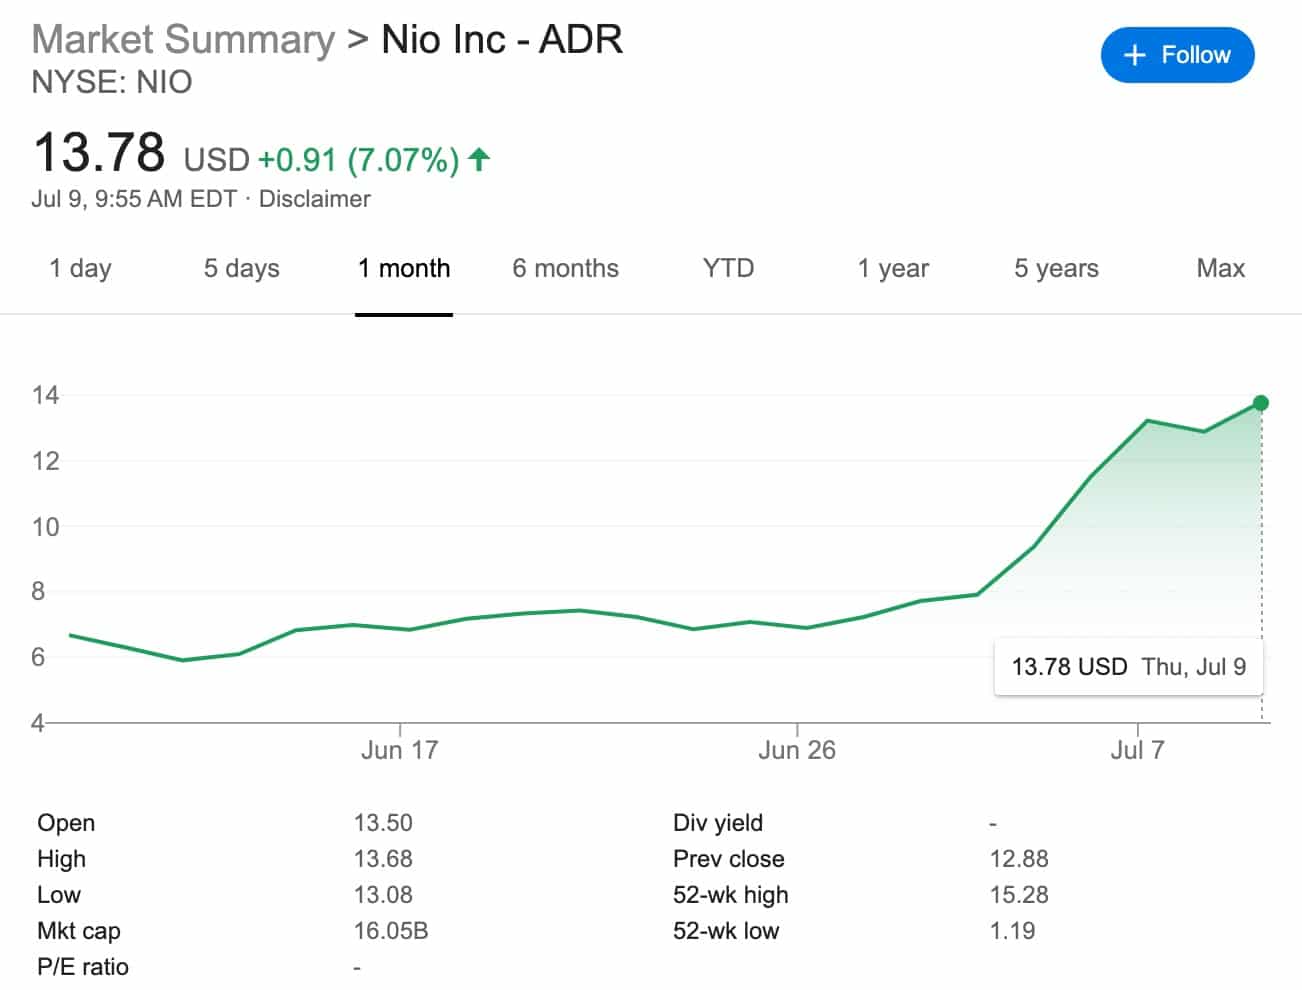
Task: Switch to the 1 day chart view
Action: 79,268
